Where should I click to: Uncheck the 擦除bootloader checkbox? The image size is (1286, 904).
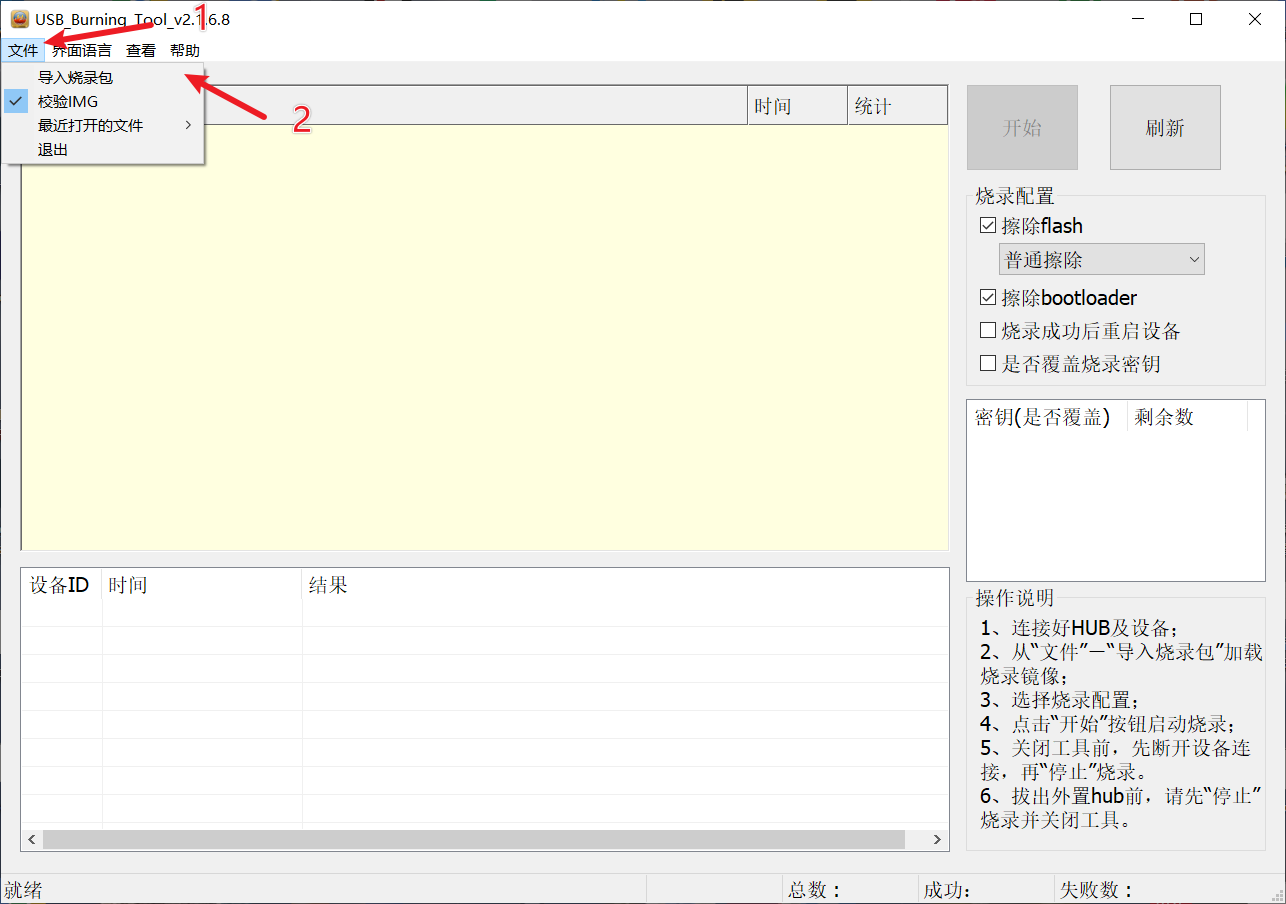[988, 298]
